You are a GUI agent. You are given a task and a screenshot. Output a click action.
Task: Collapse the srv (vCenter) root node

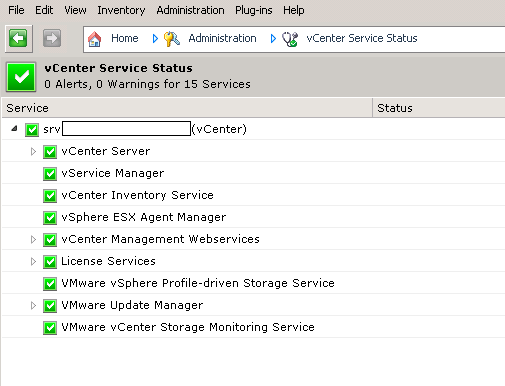point(14,128)
